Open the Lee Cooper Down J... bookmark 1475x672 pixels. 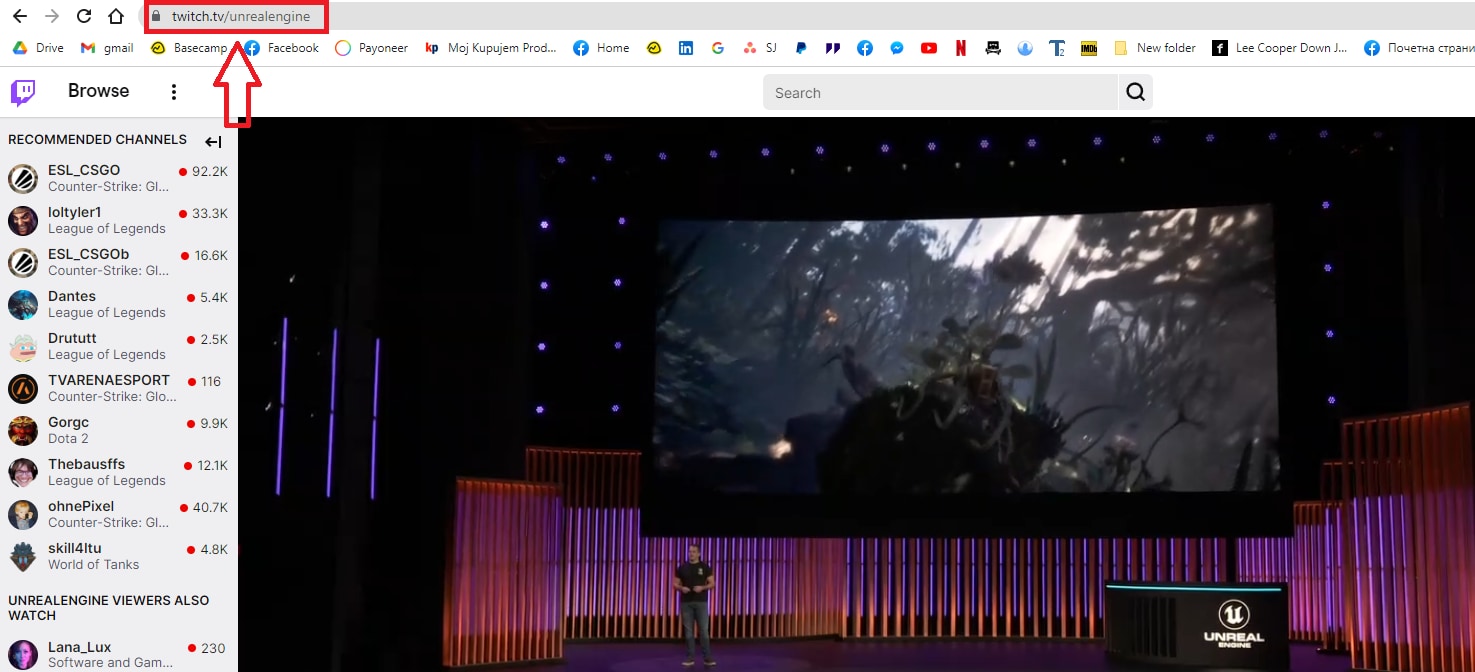click(1279, 48)
